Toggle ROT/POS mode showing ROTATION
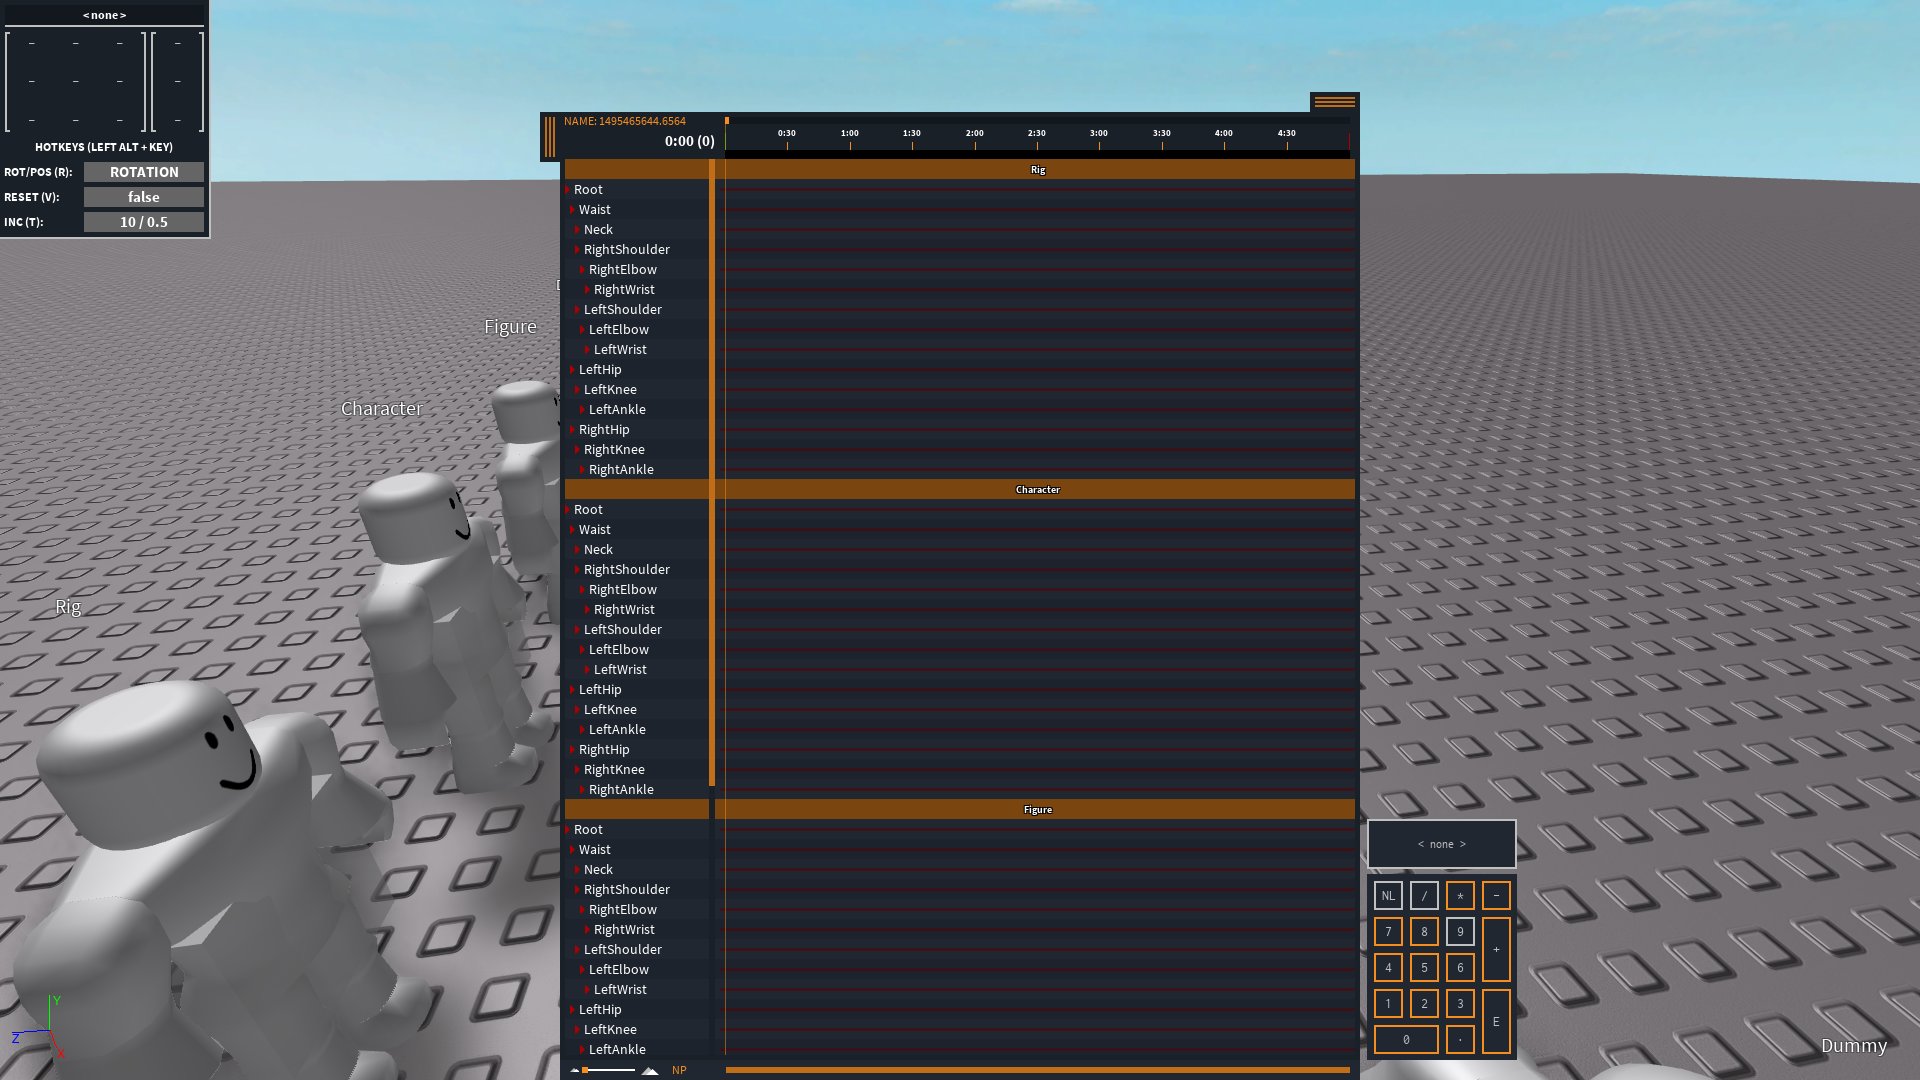Viewport: 1920px width, 1080px height. pyautogui.click(x=143, y=172)
